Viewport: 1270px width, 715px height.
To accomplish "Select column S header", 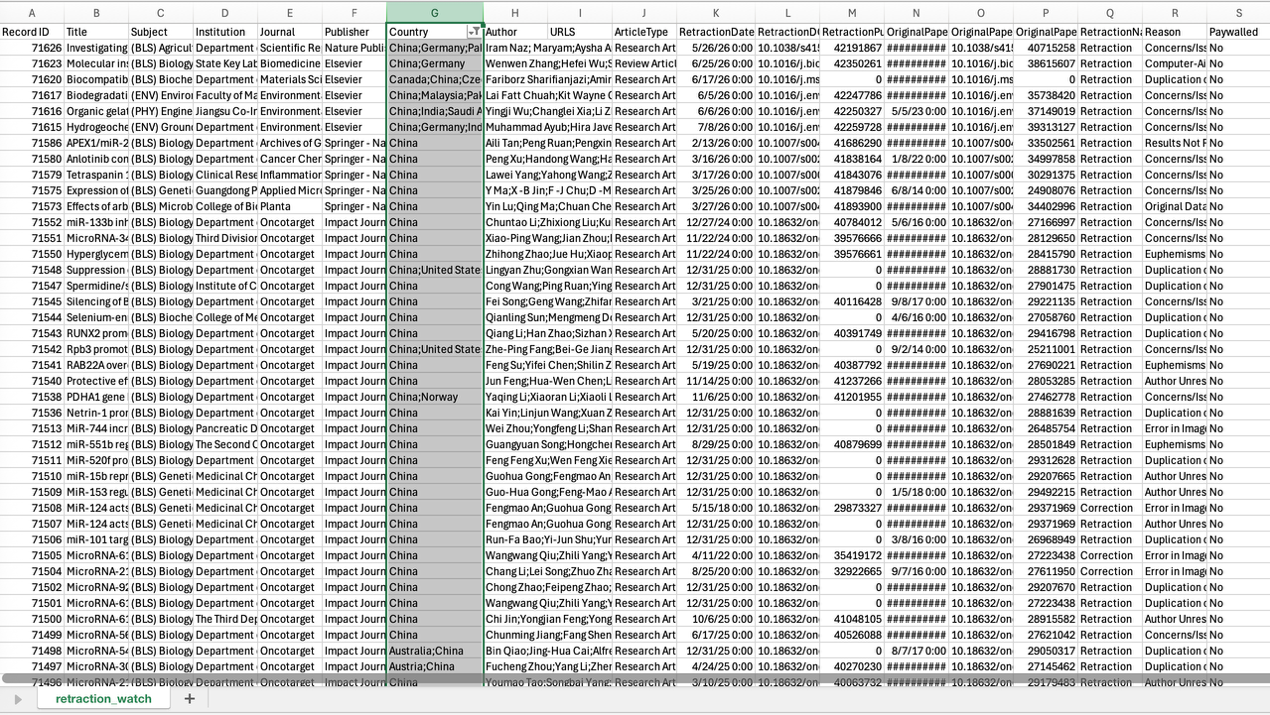I will click(x=1238, y=13).
